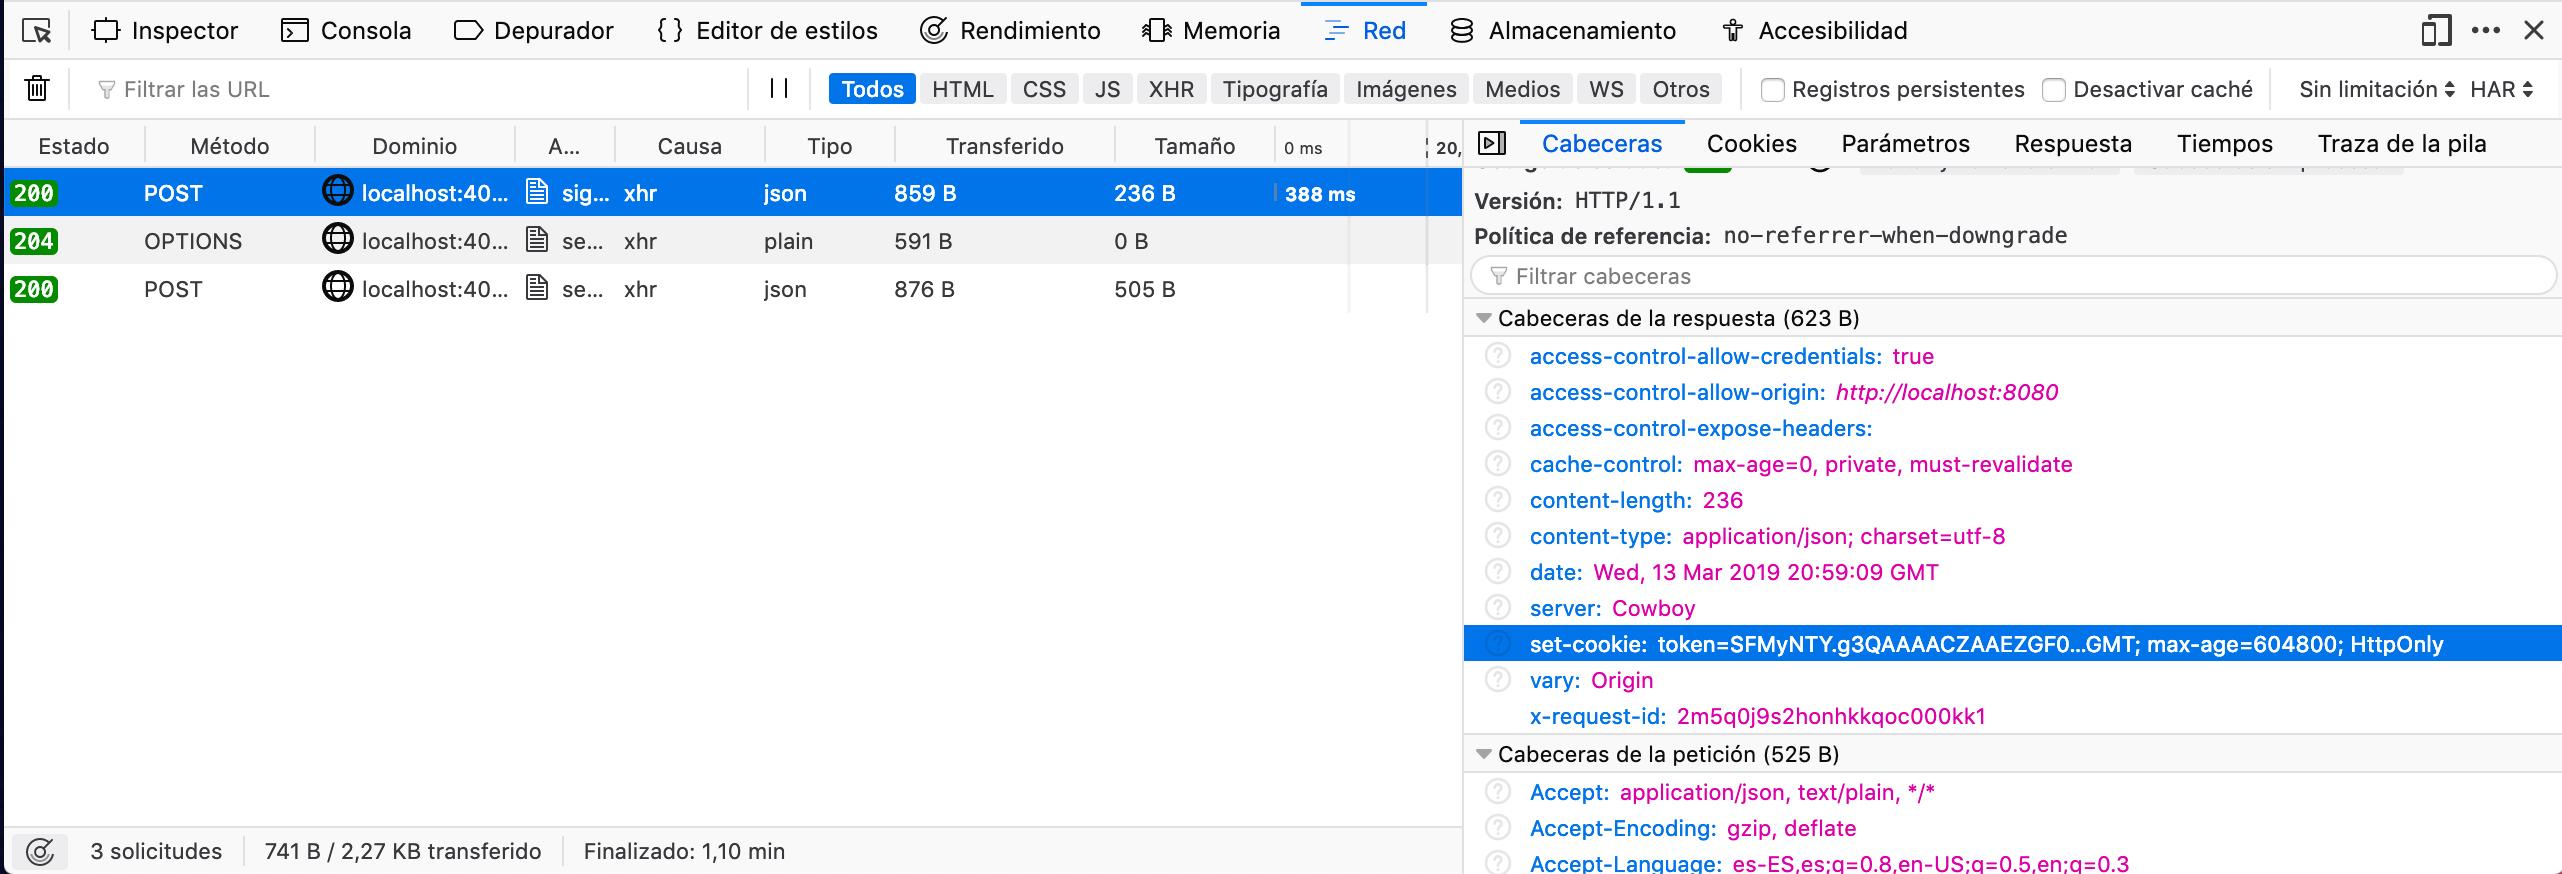Viewport: 2562px width, 874px height.
Task: Collapse Cabeceras de la respuesta section
Action: 1484,319
